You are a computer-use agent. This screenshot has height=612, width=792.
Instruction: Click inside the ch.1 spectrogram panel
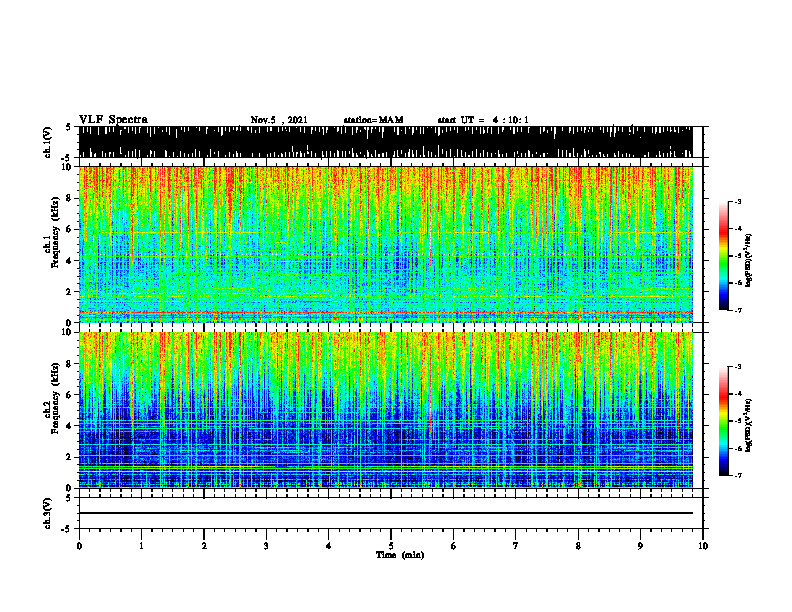point(385,244)
